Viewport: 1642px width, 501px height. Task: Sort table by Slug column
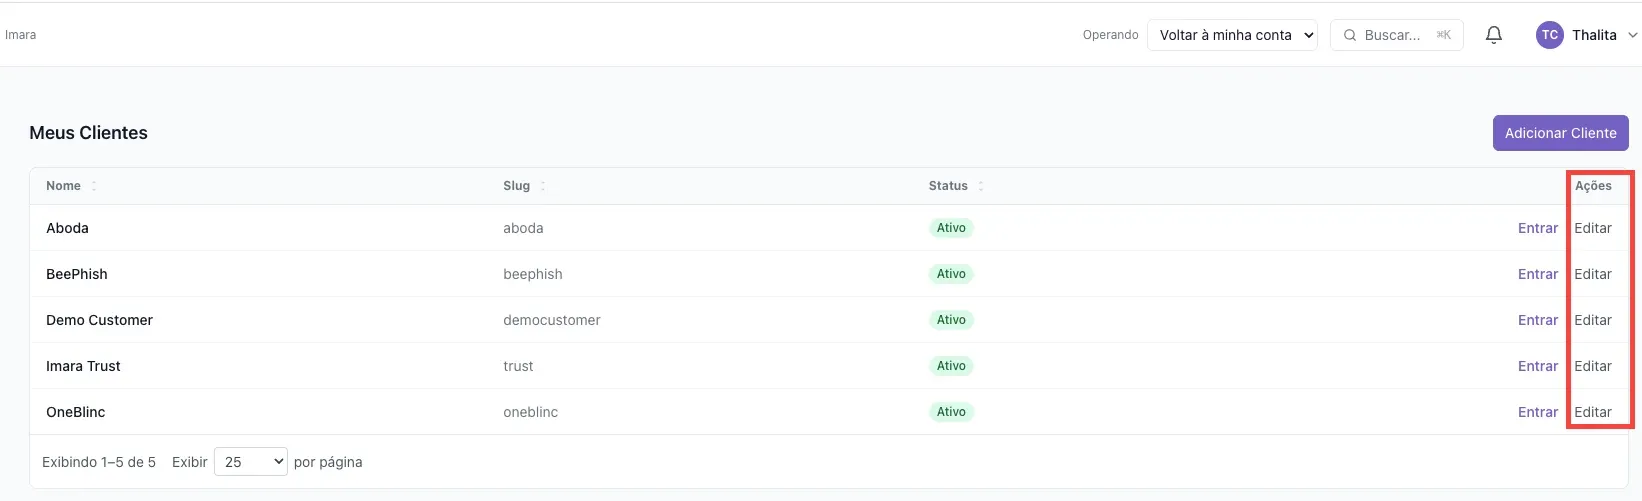(x=525, y=186)
